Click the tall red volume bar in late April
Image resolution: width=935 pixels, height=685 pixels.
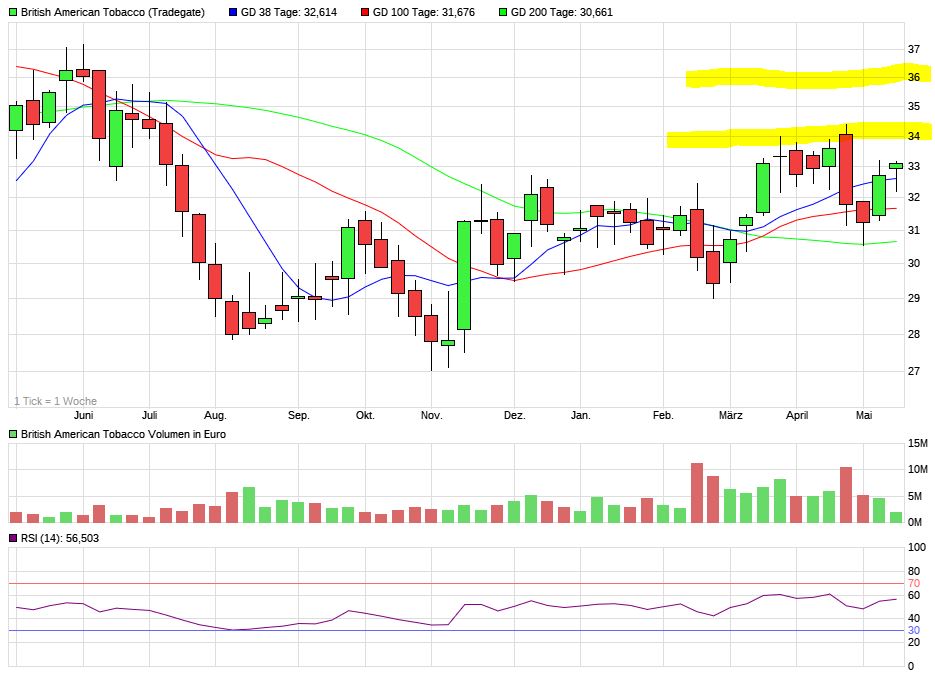[846, 495]
